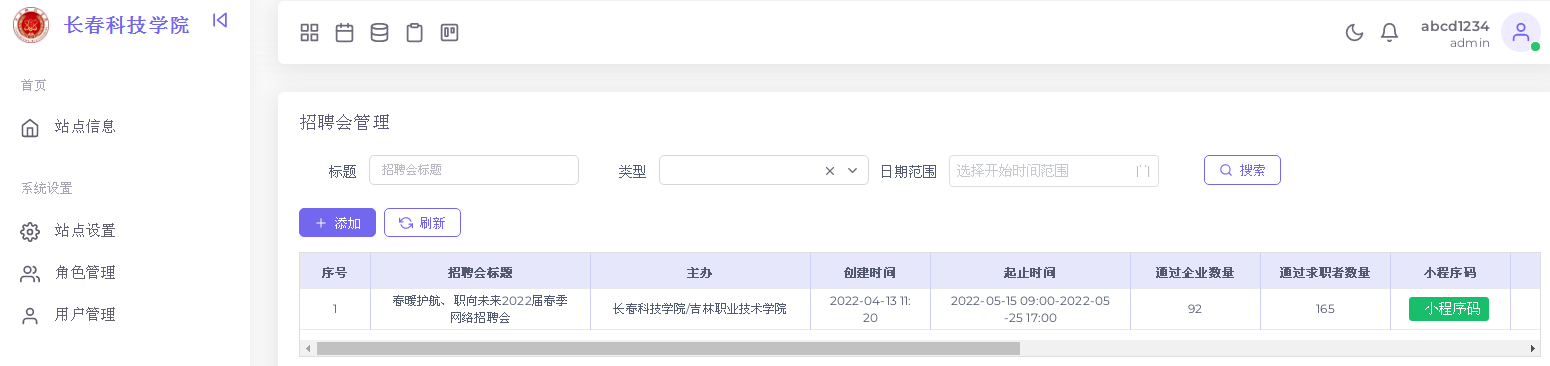This screenshot has width=1550, height=366.
Task: Clear the 类型 selection with the X
Action: [x=830, y=171]
